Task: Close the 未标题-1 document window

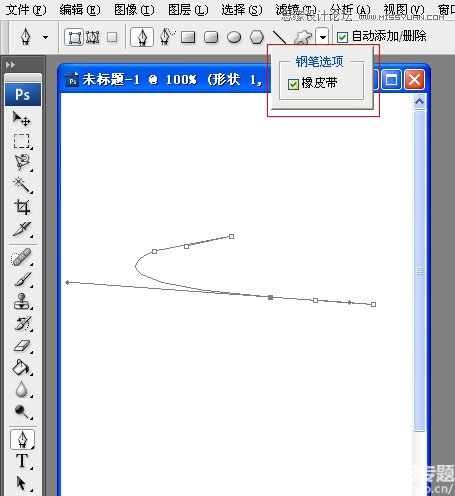Action: coord(414,80)
